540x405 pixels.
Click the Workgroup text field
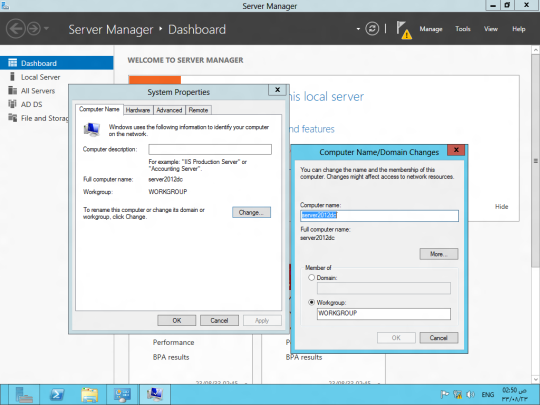[x=384, y=313]
